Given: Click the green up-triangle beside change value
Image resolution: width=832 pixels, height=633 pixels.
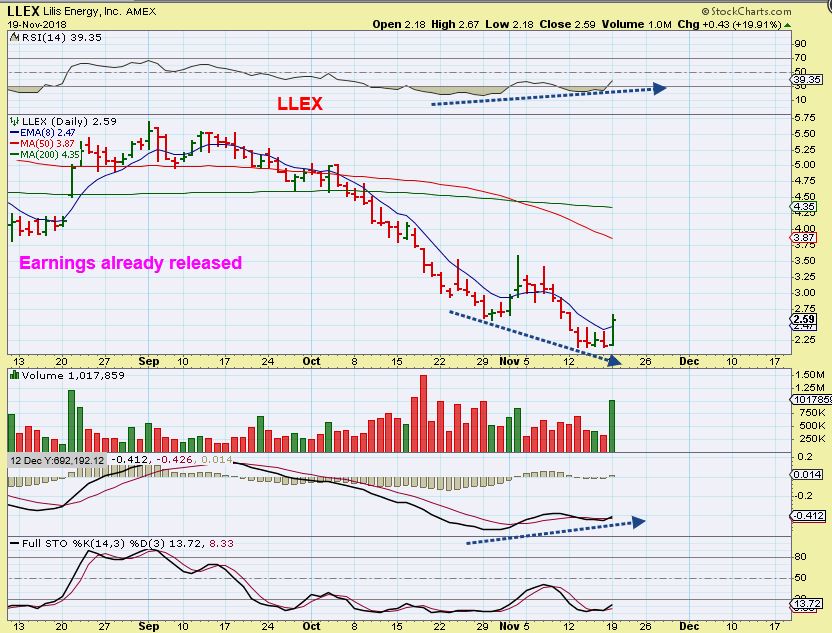Looking at the screenshot, I should (787, 25).
